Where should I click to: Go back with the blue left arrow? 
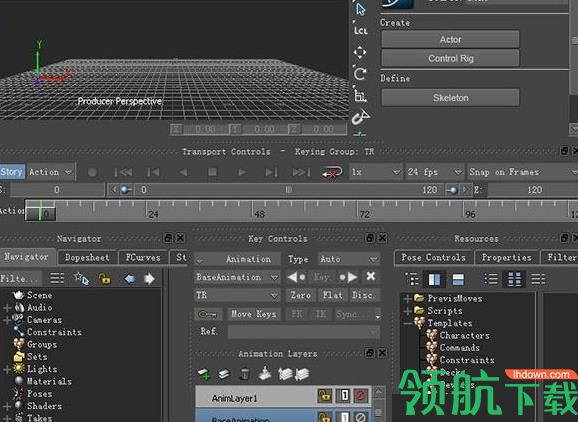click(129, 279)
